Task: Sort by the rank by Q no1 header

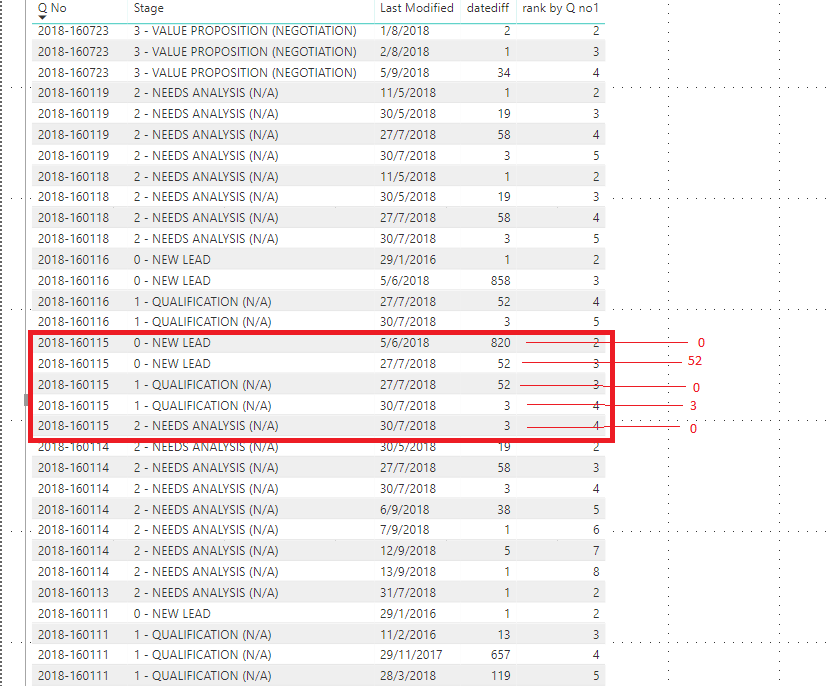Action: (x=560, y=8)
